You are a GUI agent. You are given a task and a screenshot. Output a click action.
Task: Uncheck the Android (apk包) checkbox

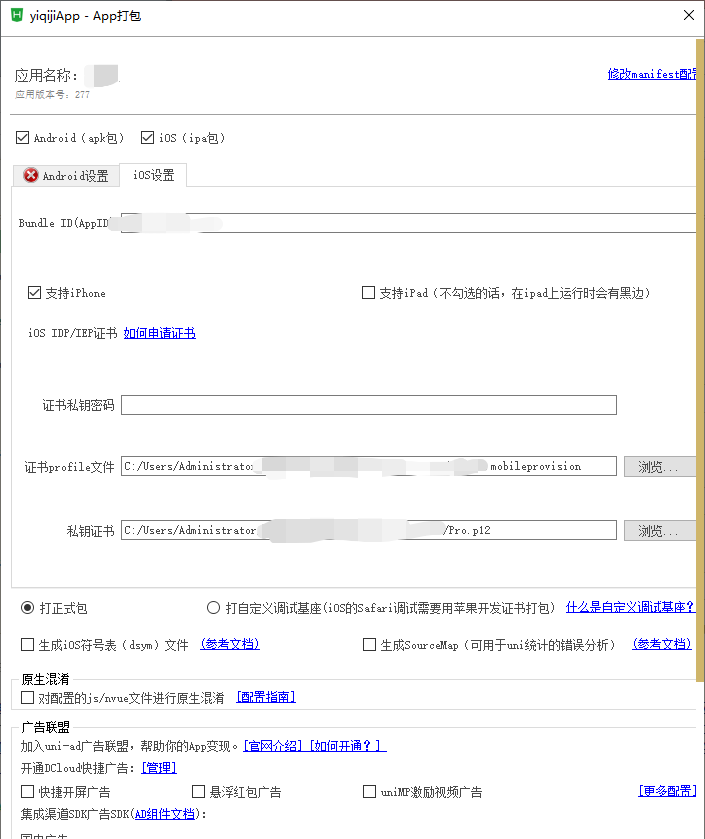tap(24, 138)
